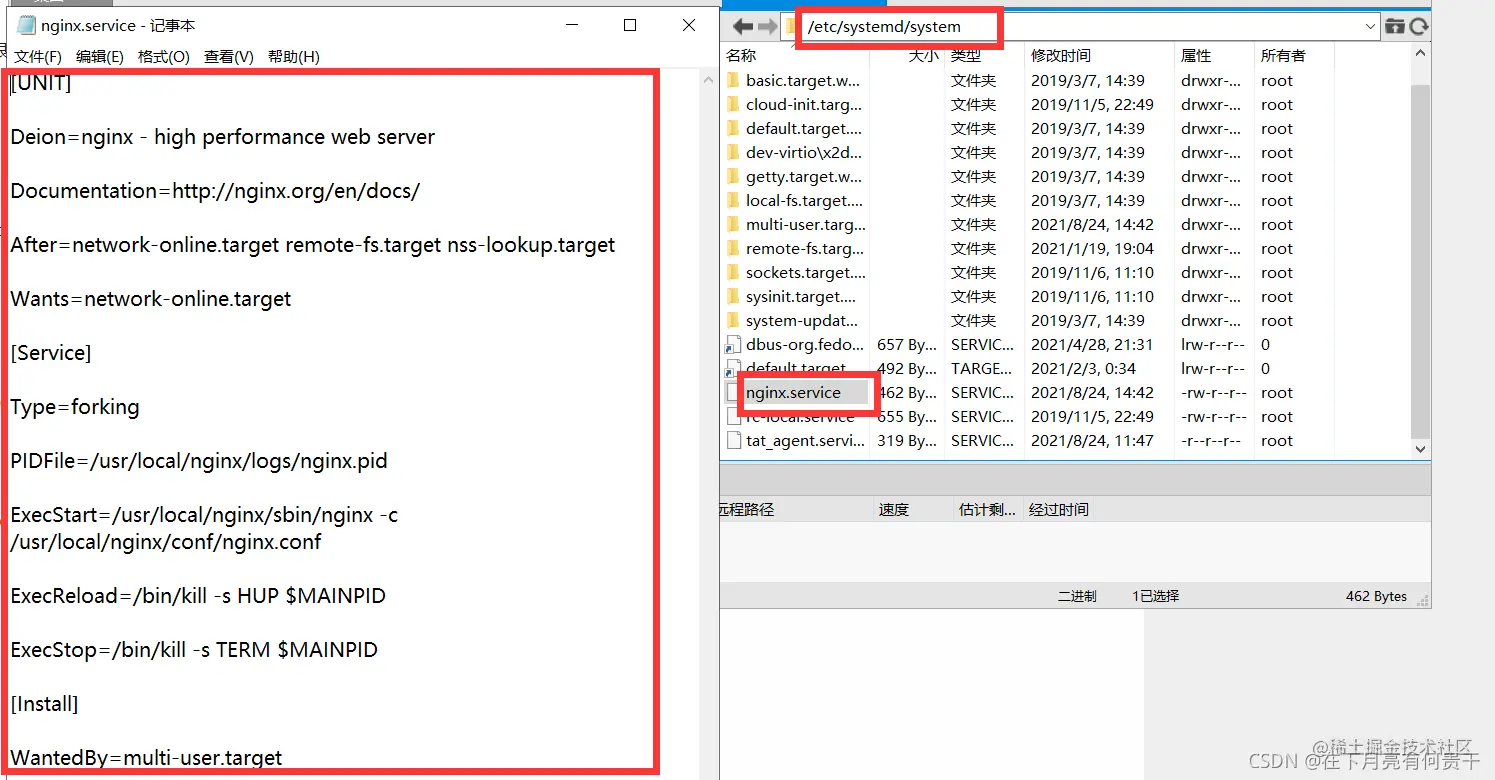1495x780 pixels.
Task: Click the Wants=network-online.target line
Action: click(x=151, y=299)
